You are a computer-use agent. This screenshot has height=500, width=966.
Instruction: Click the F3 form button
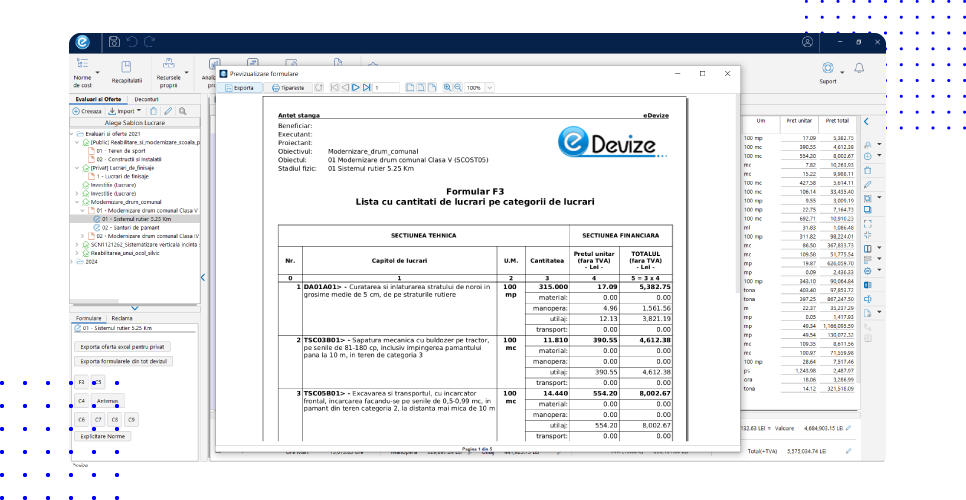[81, 382]
